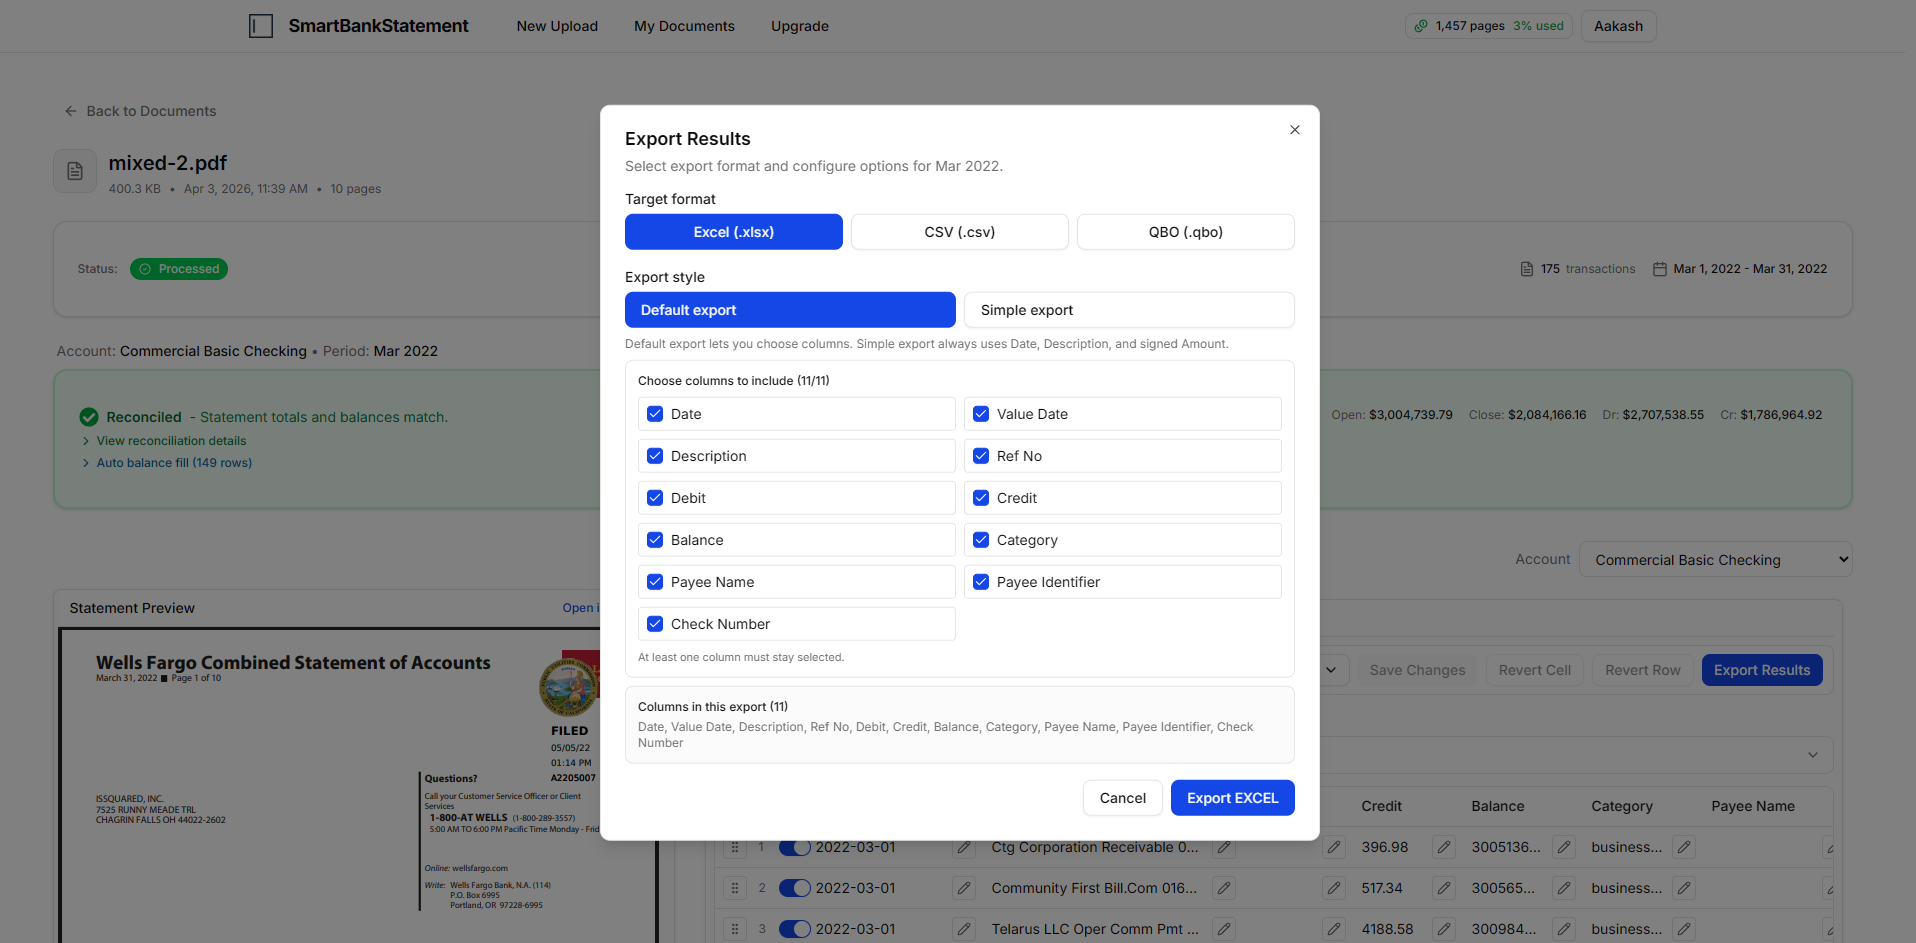The height and width of the screenshot is (943, 1916).
Task: Uncheck the Value Date column checkbox
Action: 981,413
